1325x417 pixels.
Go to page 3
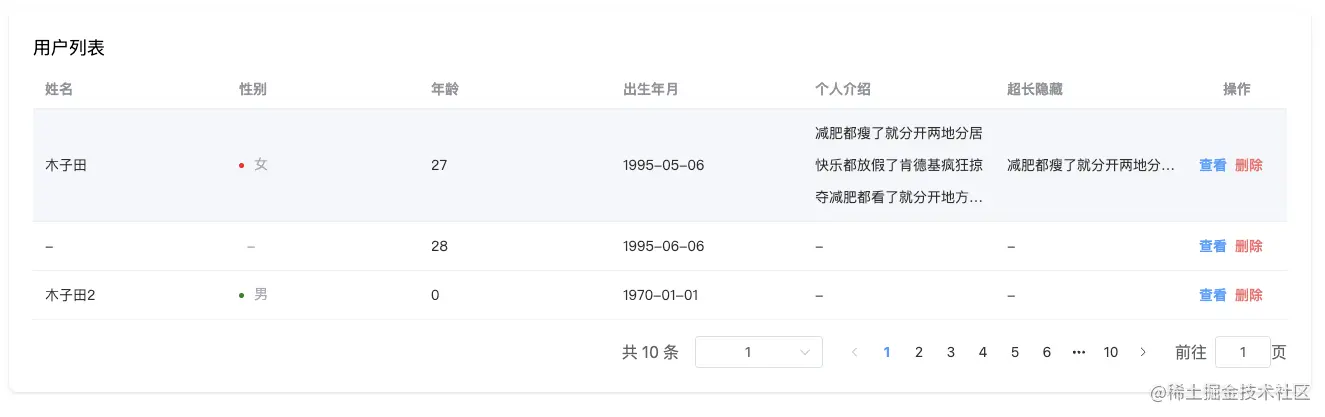(951, 352)
